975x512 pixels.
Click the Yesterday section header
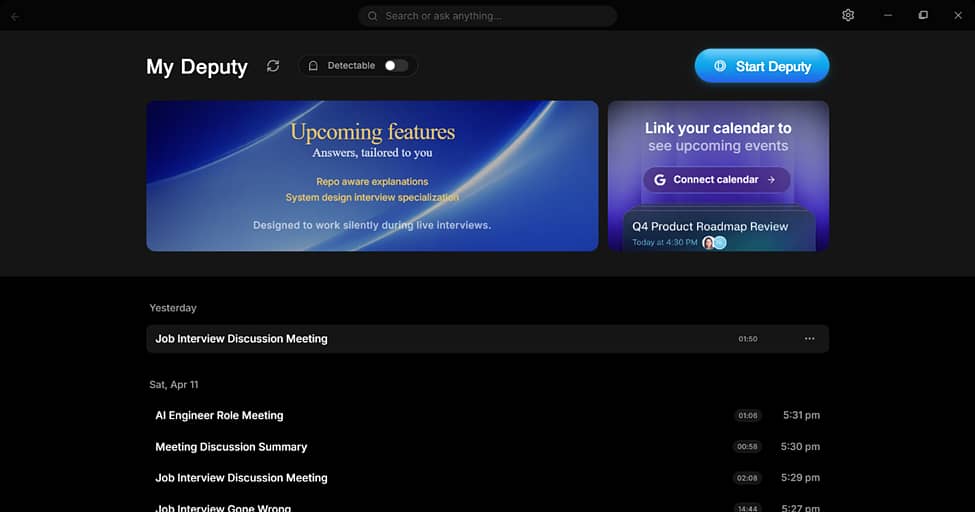173,308
